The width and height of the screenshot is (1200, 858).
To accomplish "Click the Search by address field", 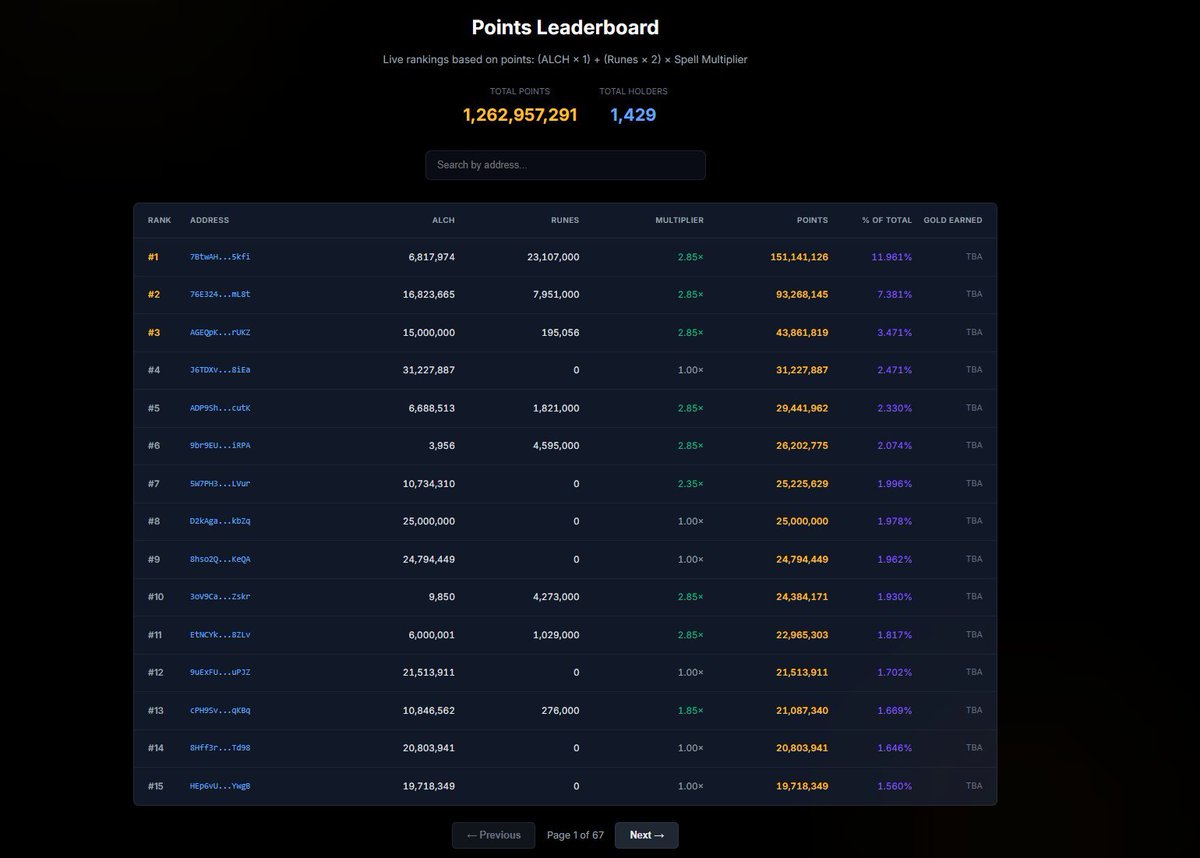I will (x=565, y=165).
